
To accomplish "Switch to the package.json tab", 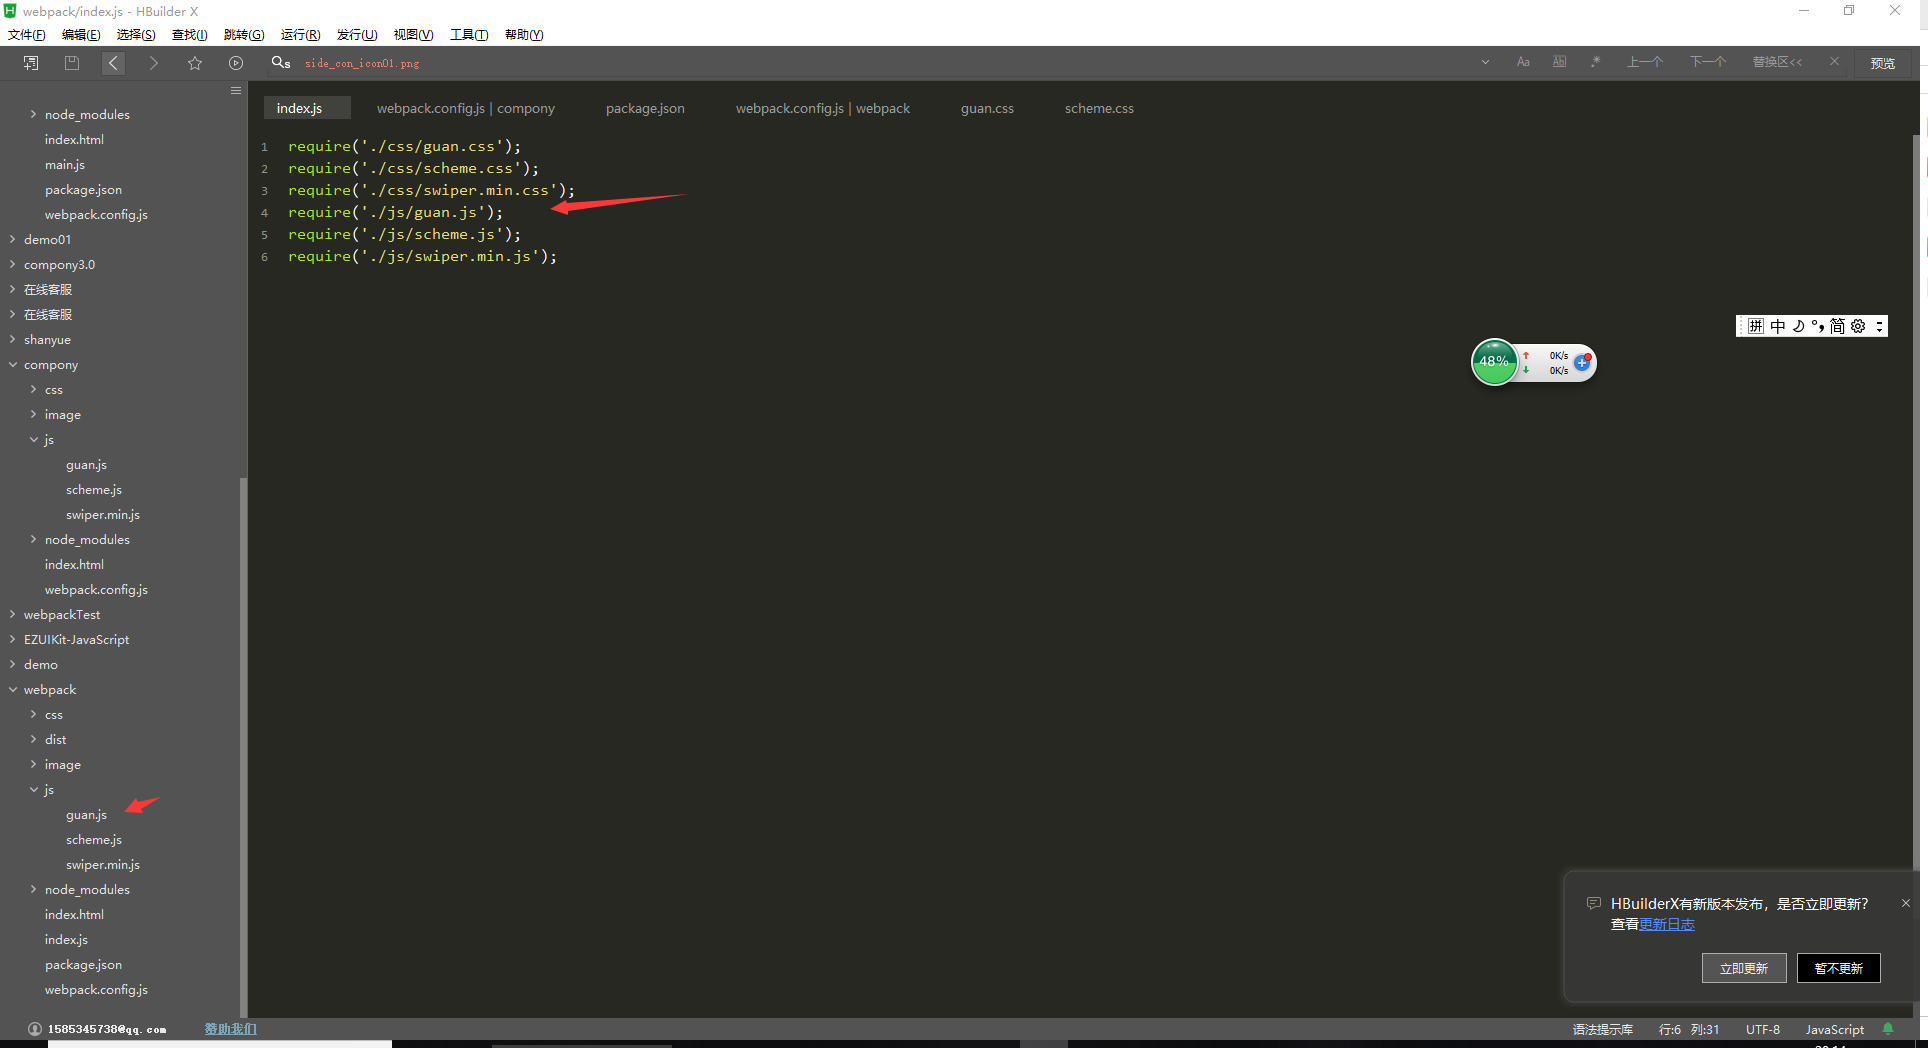I will [x=645, y=108].
